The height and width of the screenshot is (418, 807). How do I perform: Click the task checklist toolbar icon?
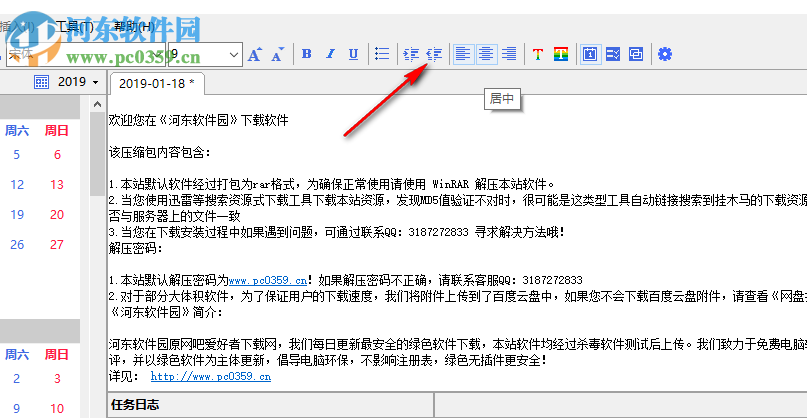click(613, 54)
